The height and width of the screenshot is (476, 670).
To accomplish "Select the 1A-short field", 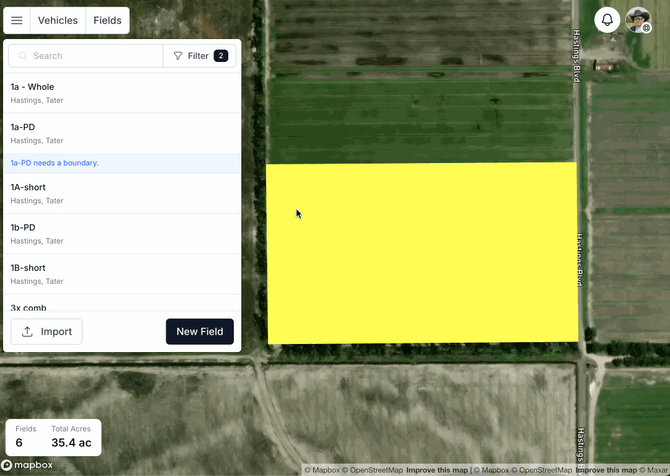I will tap(122, 193).
